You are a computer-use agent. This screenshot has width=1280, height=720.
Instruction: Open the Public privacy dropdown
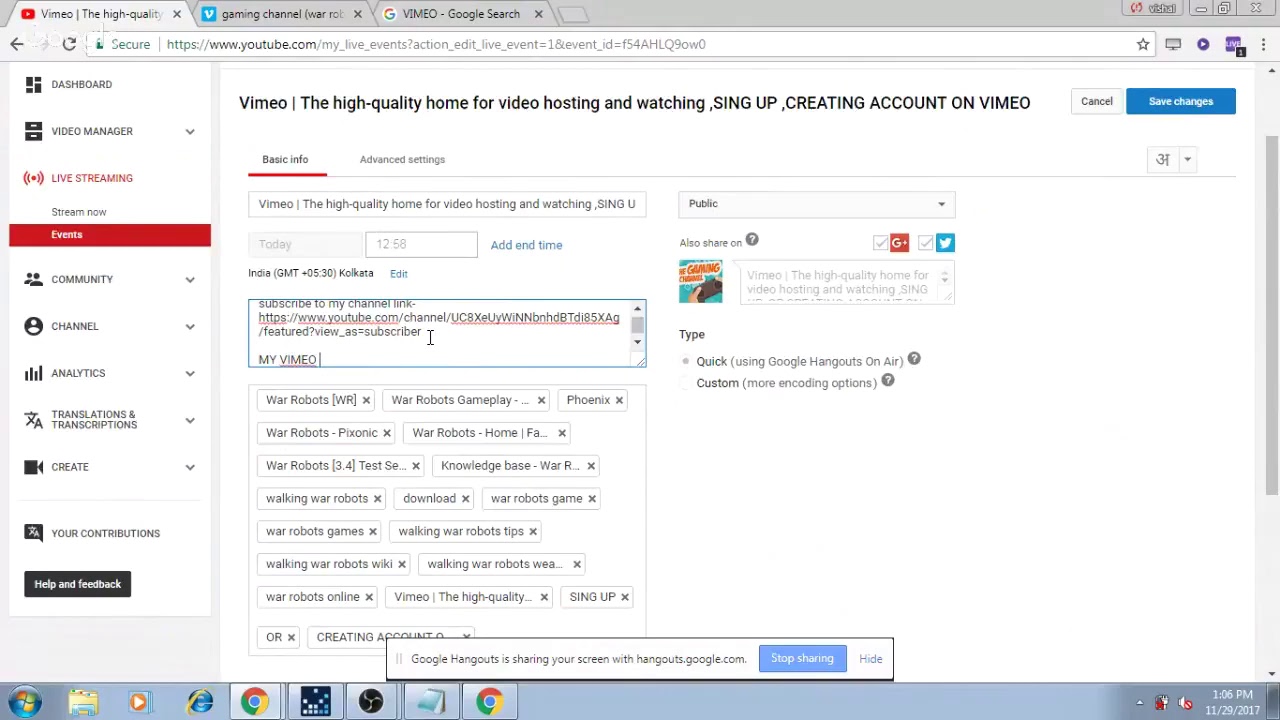[x=817, y=204]
